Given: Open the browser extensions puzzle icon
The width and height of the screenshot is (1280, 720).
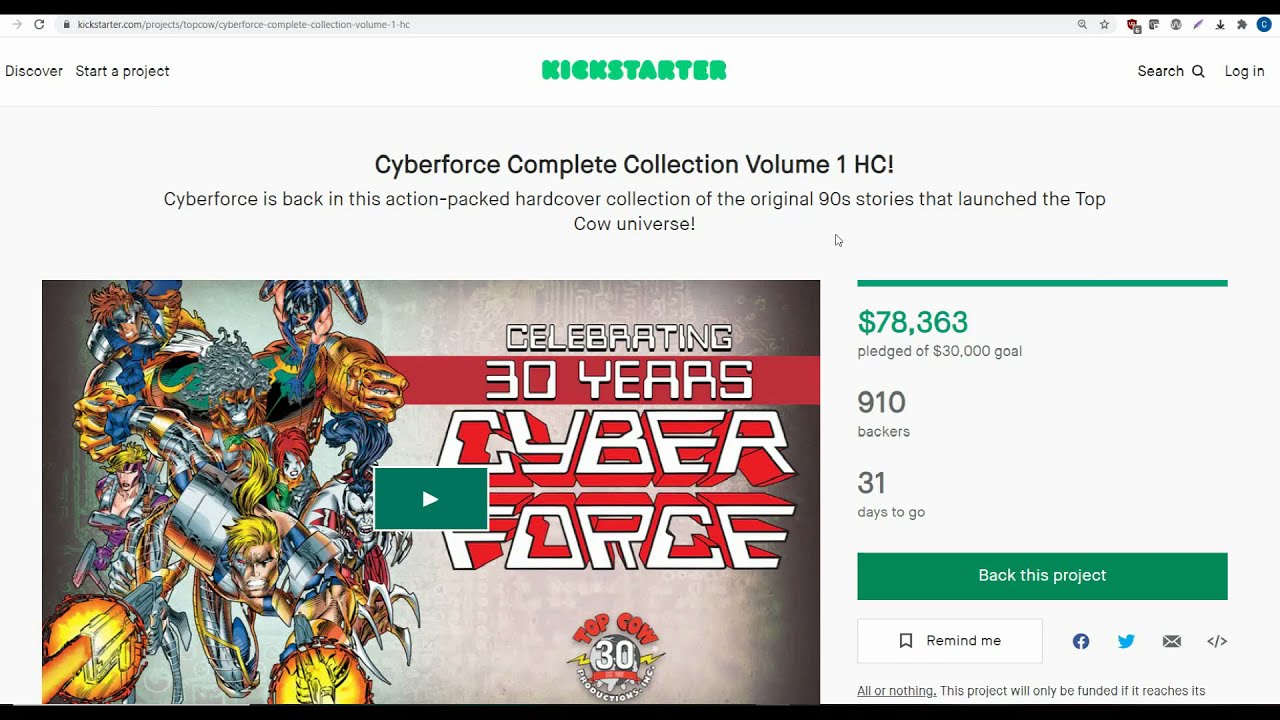Looking at the screenshot, I should tap(1242, 24).
